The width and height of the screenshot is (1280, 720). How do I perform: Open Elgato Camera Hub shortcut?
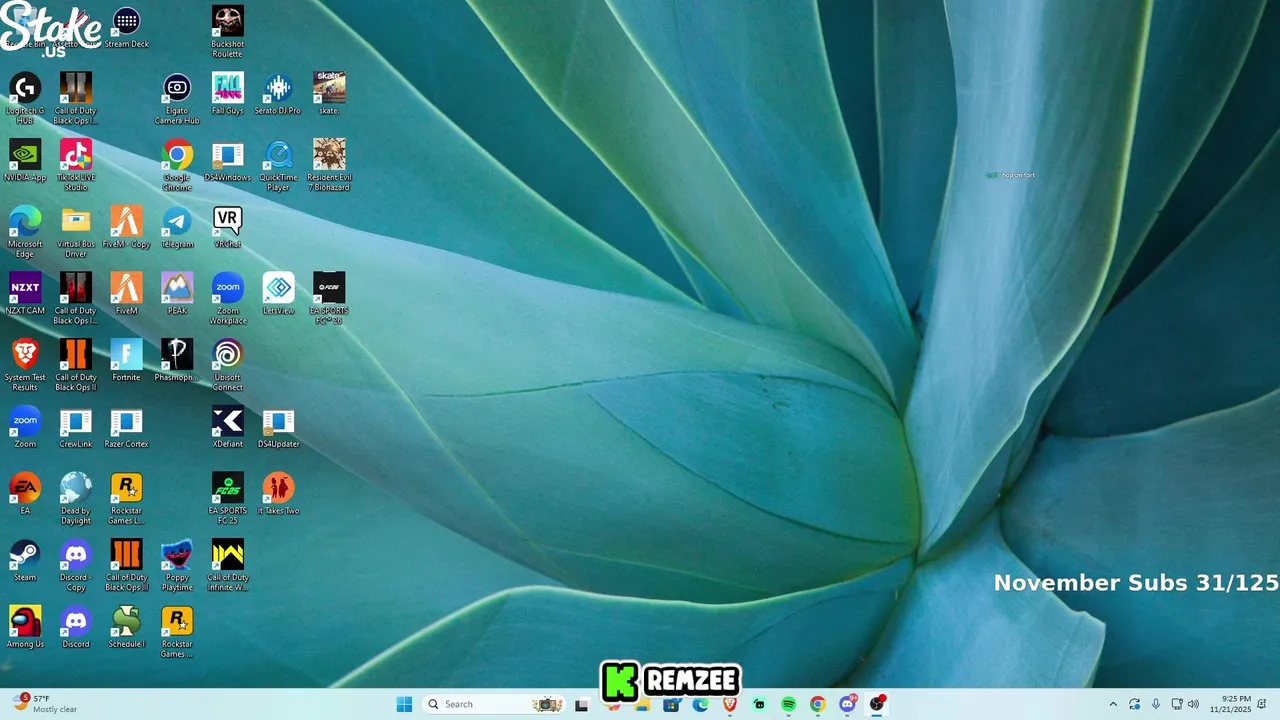(x=177, y=98)
